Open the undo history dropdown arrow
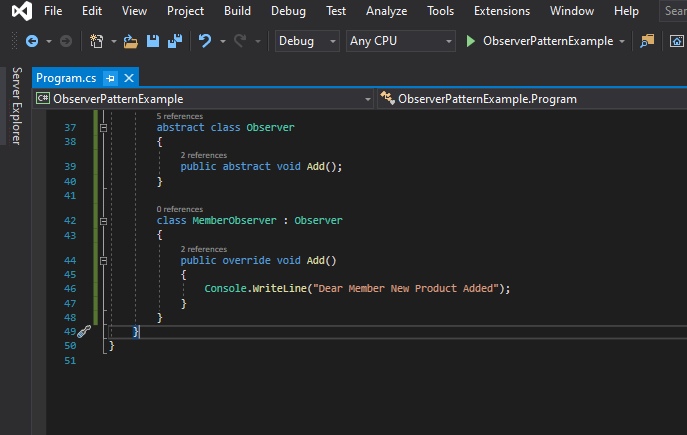This screenshot has width=687, height=435. tap(223, 42)
